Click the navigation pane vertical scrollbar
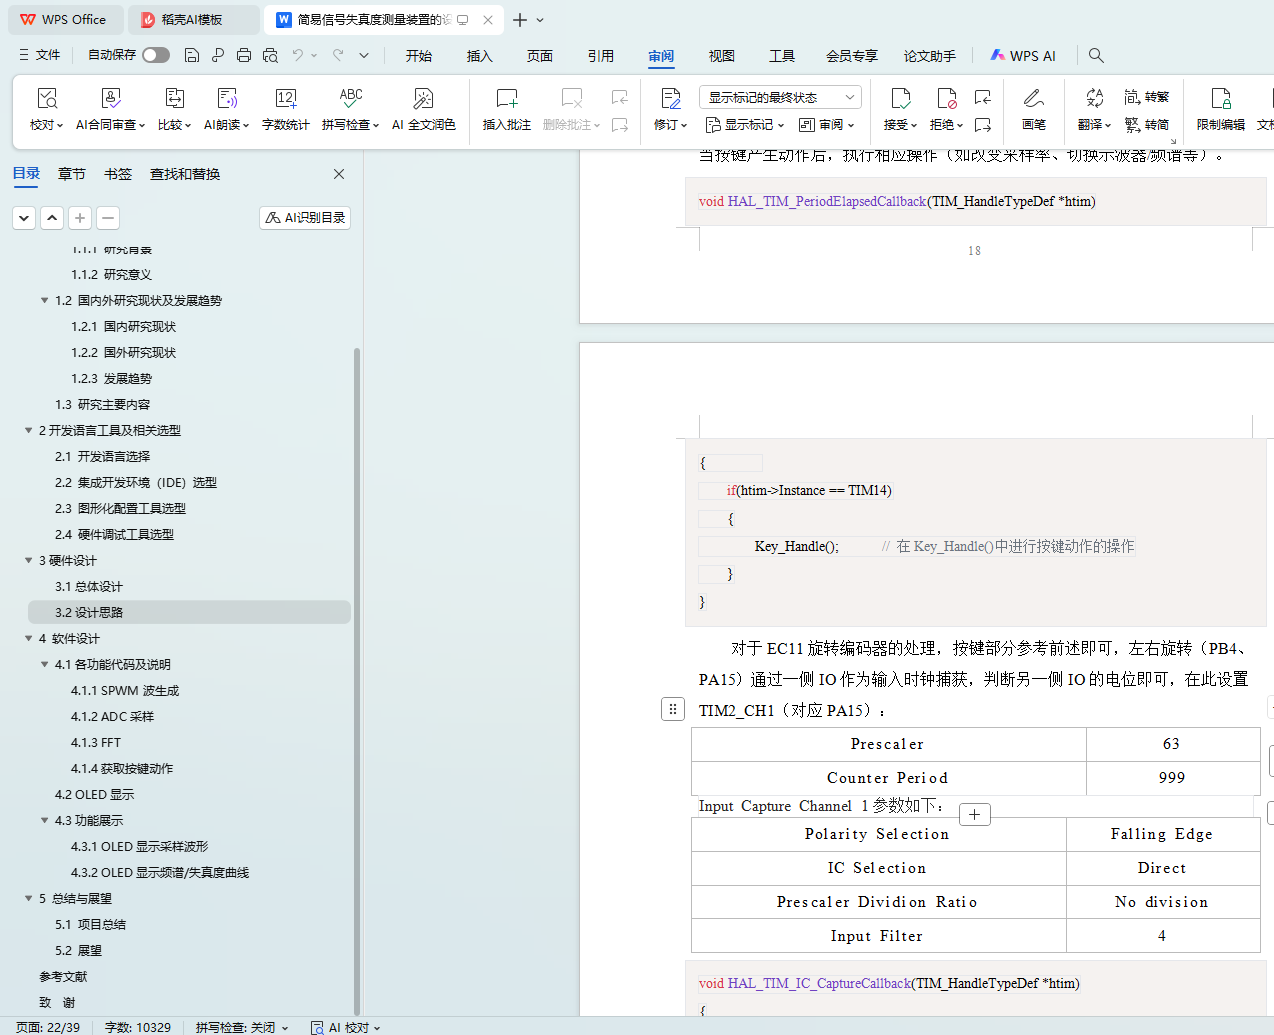Image resolution: width=1274 pixels, height=1035 pixels. click(357, 600)
